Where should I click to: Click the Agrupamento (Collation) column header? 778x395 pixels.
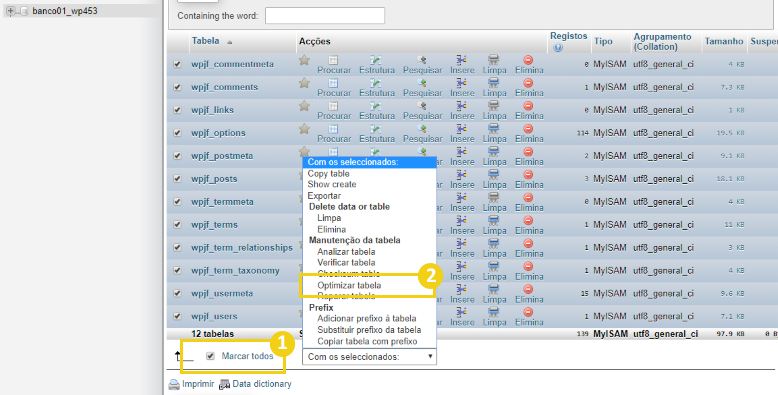pos(662,42)
